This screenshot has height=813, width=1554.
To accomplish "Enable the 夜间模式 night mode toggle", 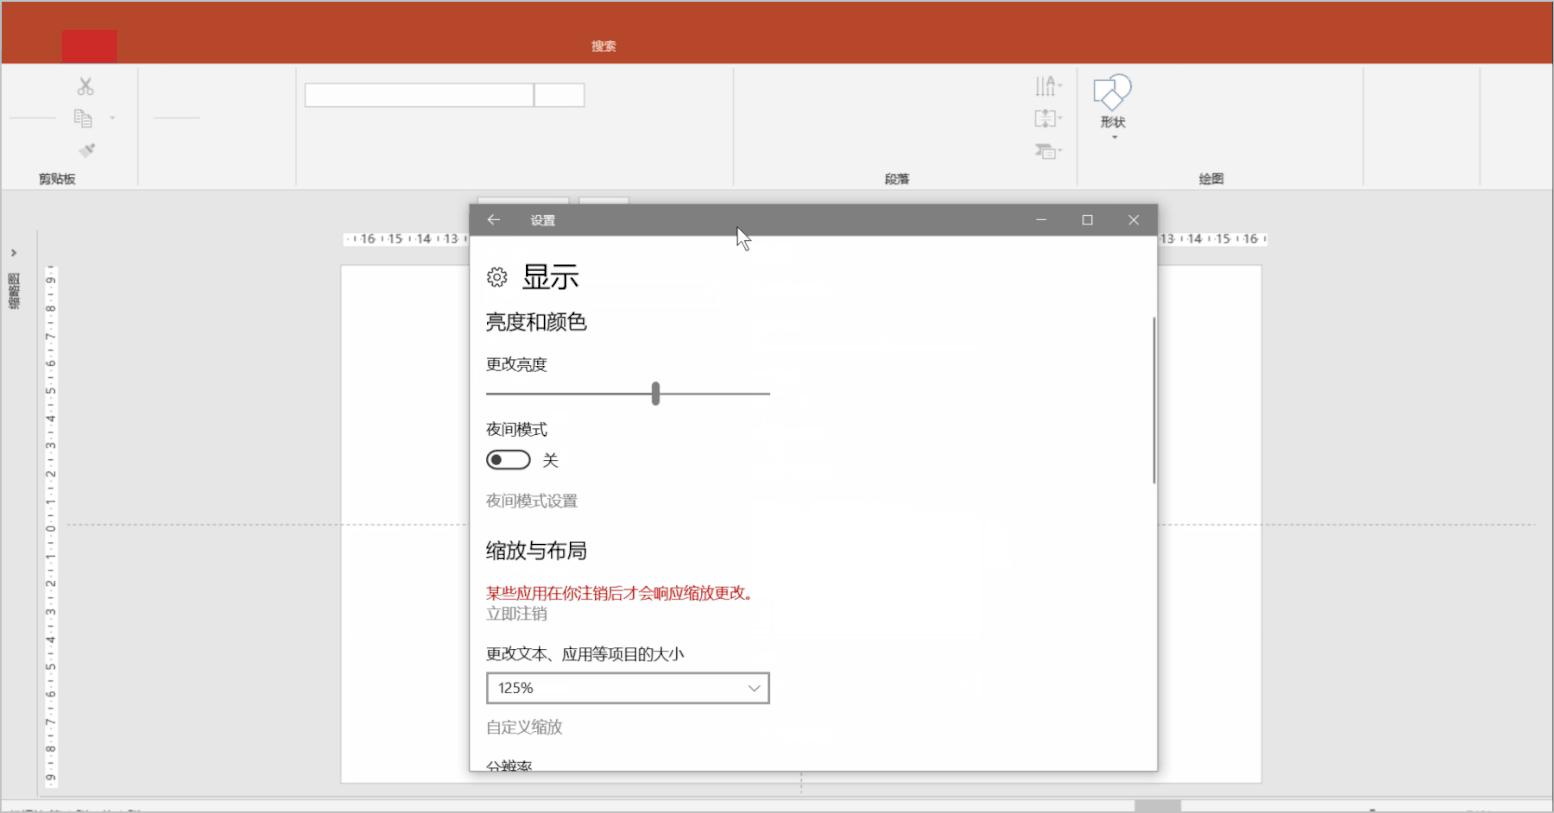I will [507, 459].
